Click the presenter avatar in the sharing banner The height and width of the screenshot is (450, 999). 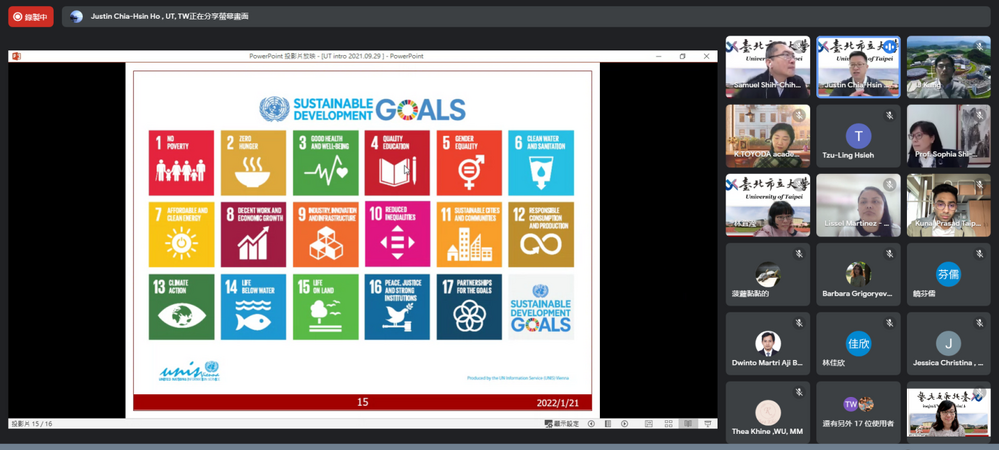(x=76, y=17)
